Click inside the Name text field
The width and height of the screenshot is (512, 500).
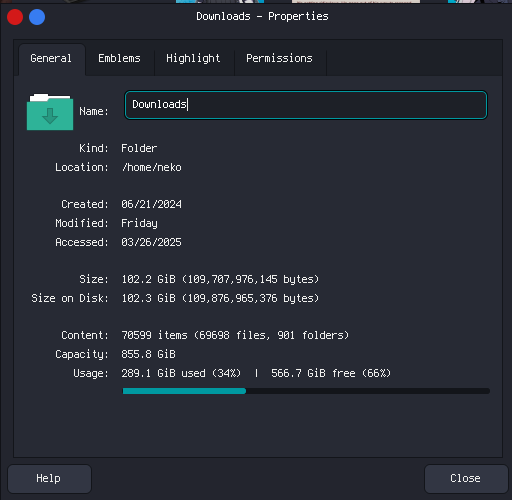click(306, 105)
